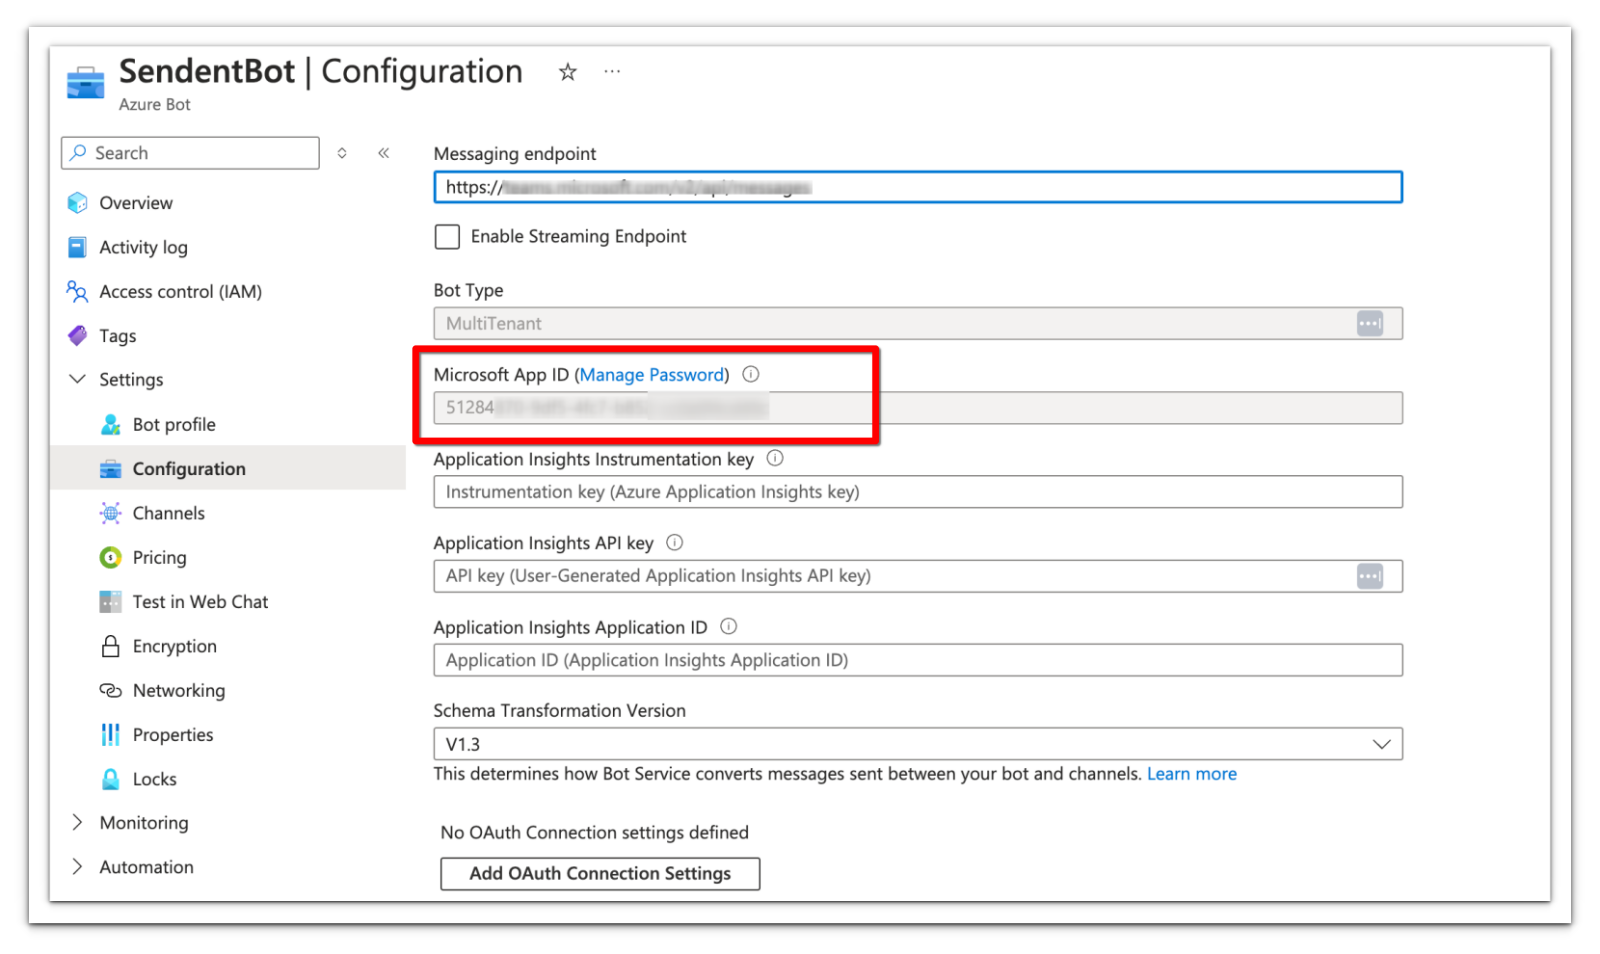The height and width of the screenshot is (954, 1600).
Task: Open the Manage Password link
Action: pyautogui.click(x=651, y=374)
